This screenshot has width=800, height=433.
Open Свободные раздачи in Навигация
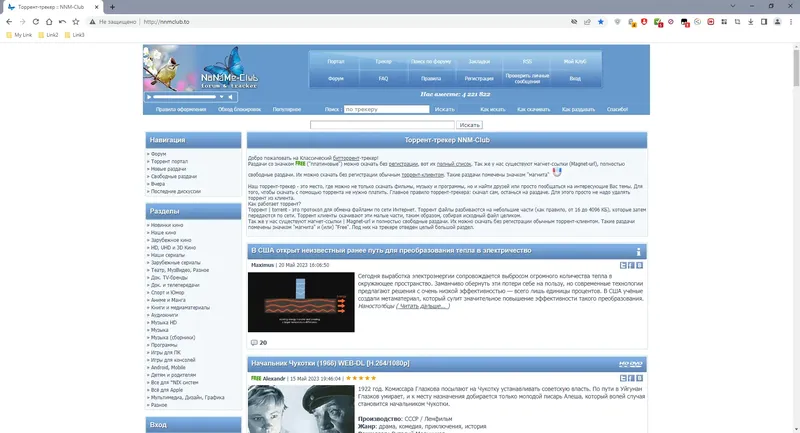tap(174, 176)
